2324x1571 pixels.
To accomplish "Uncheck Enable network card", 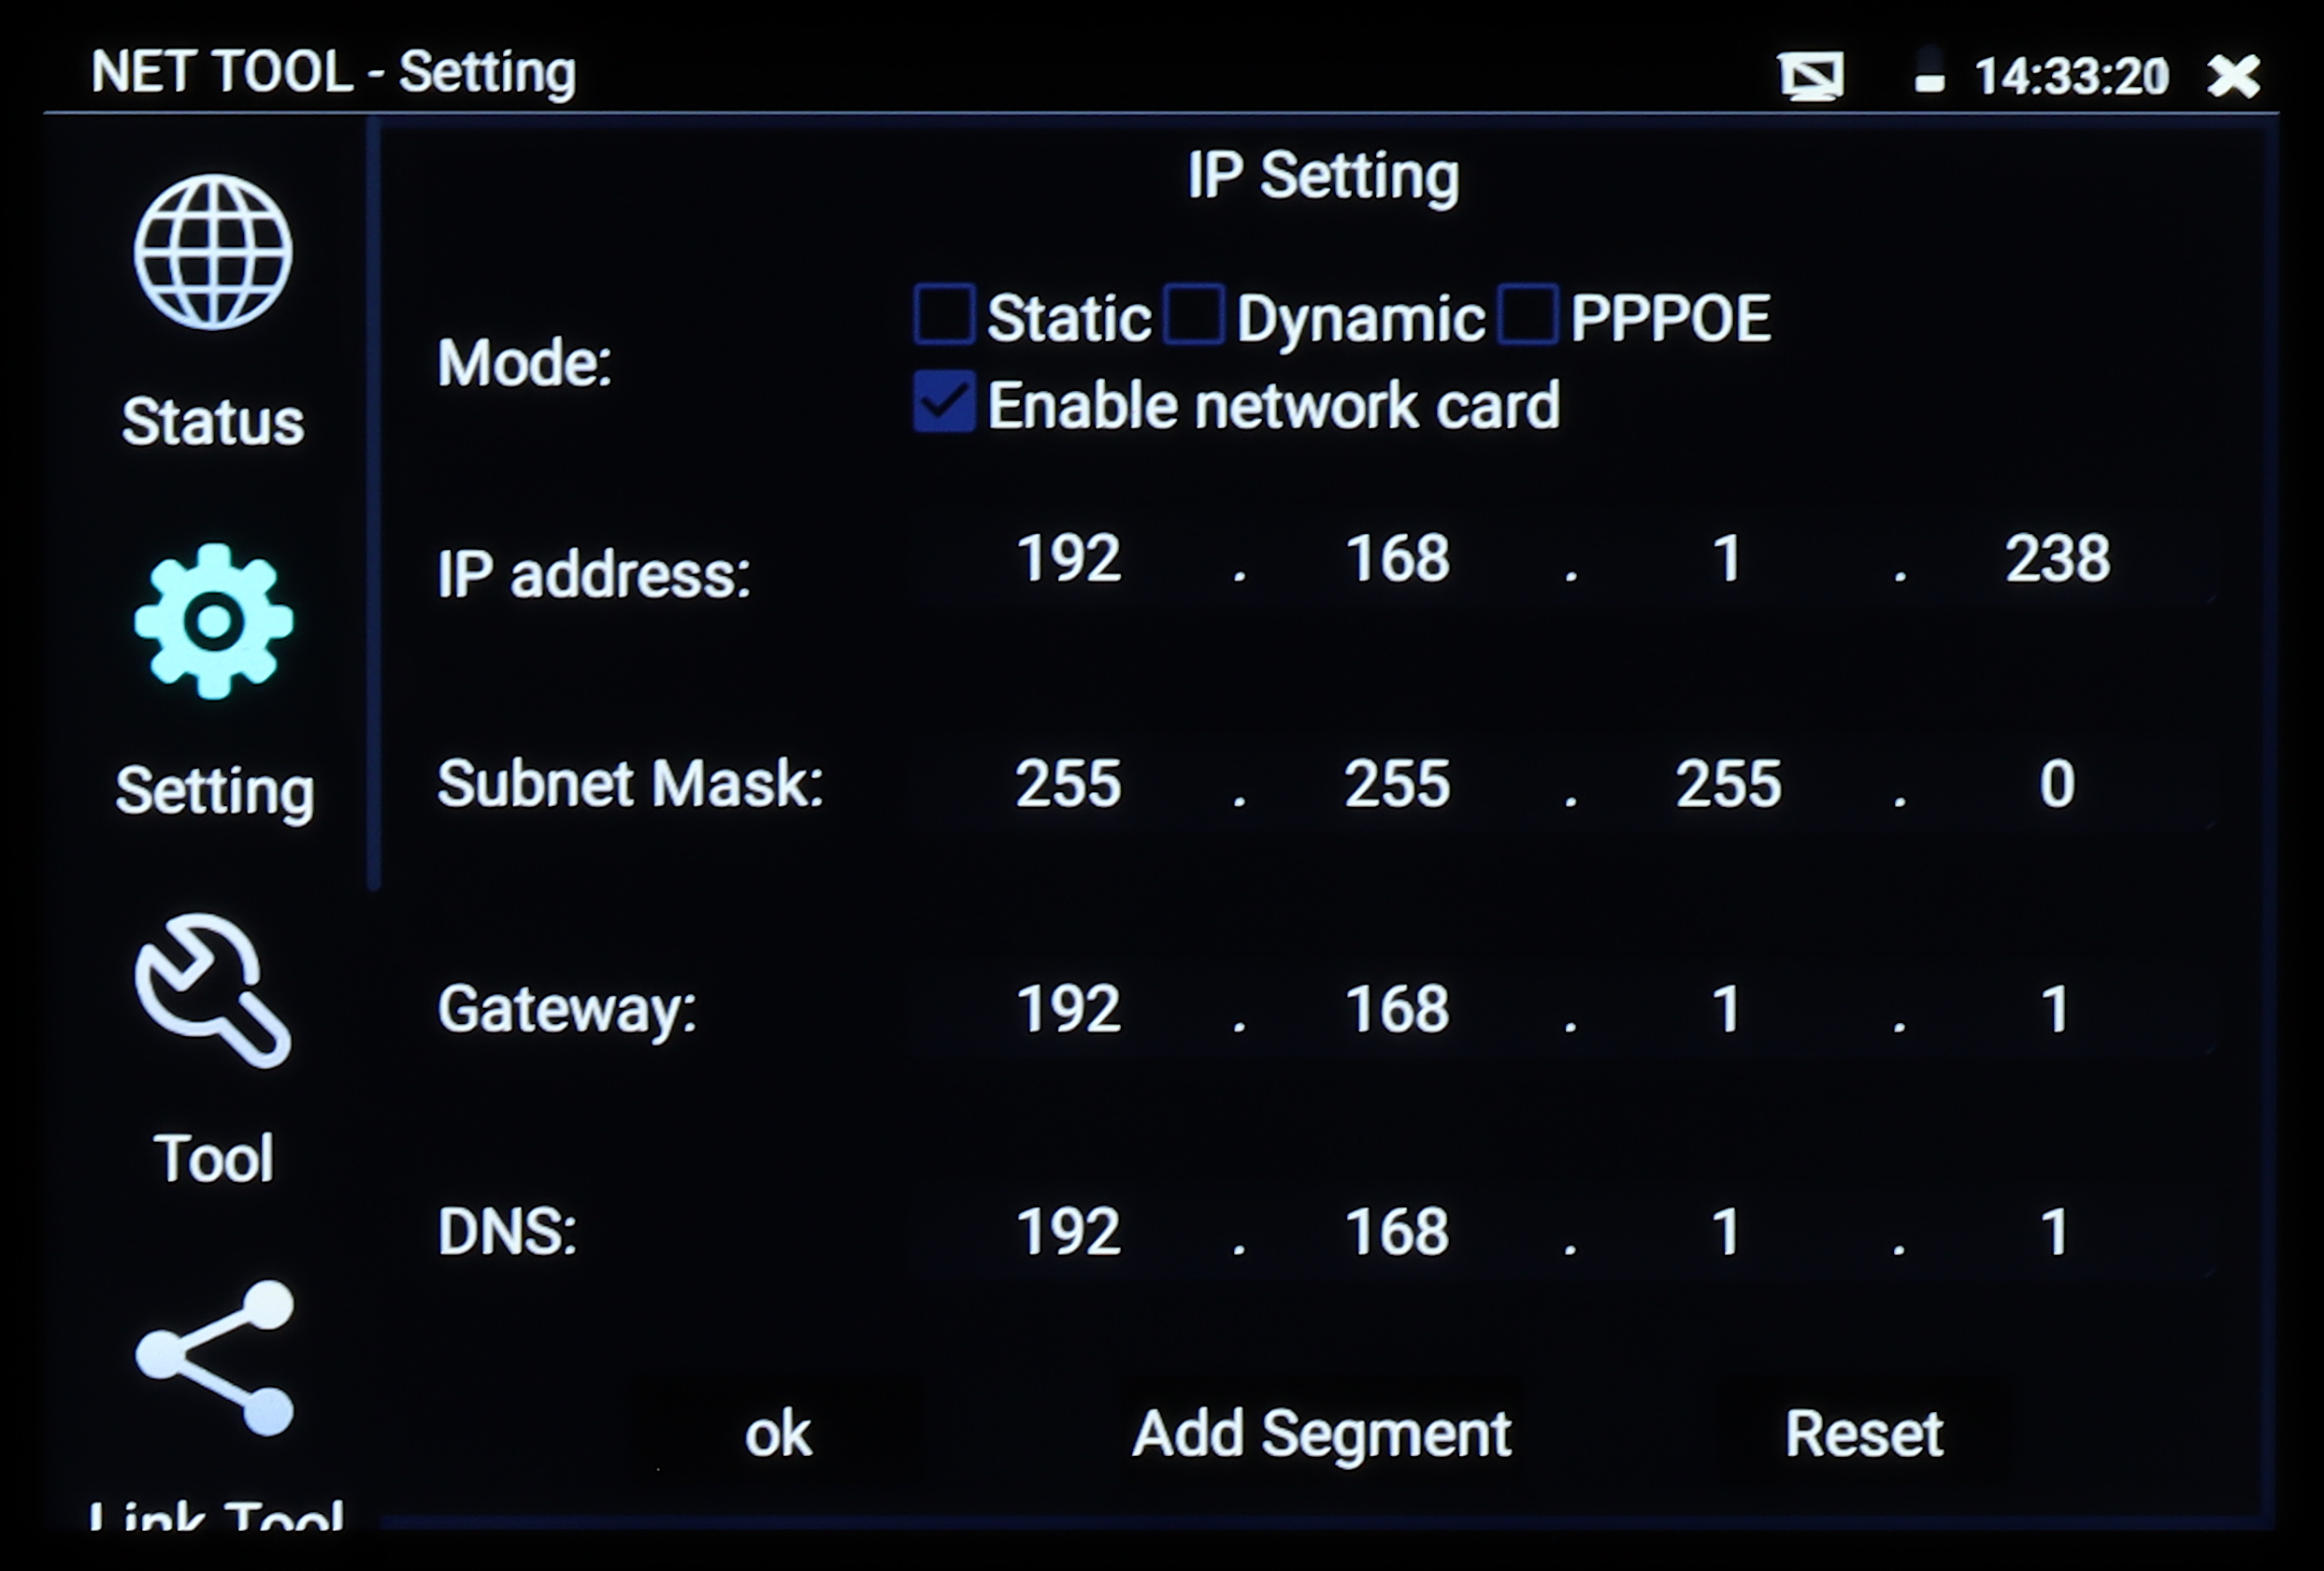I will (x=944, y=402).
